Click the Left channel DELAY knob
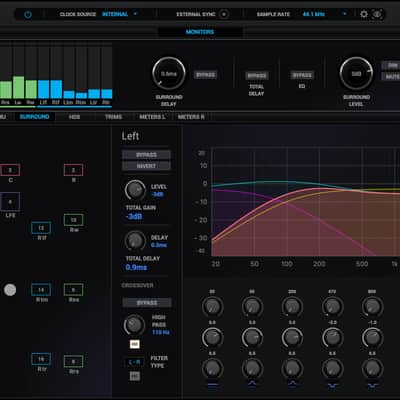400x400 pixels. 135,240
